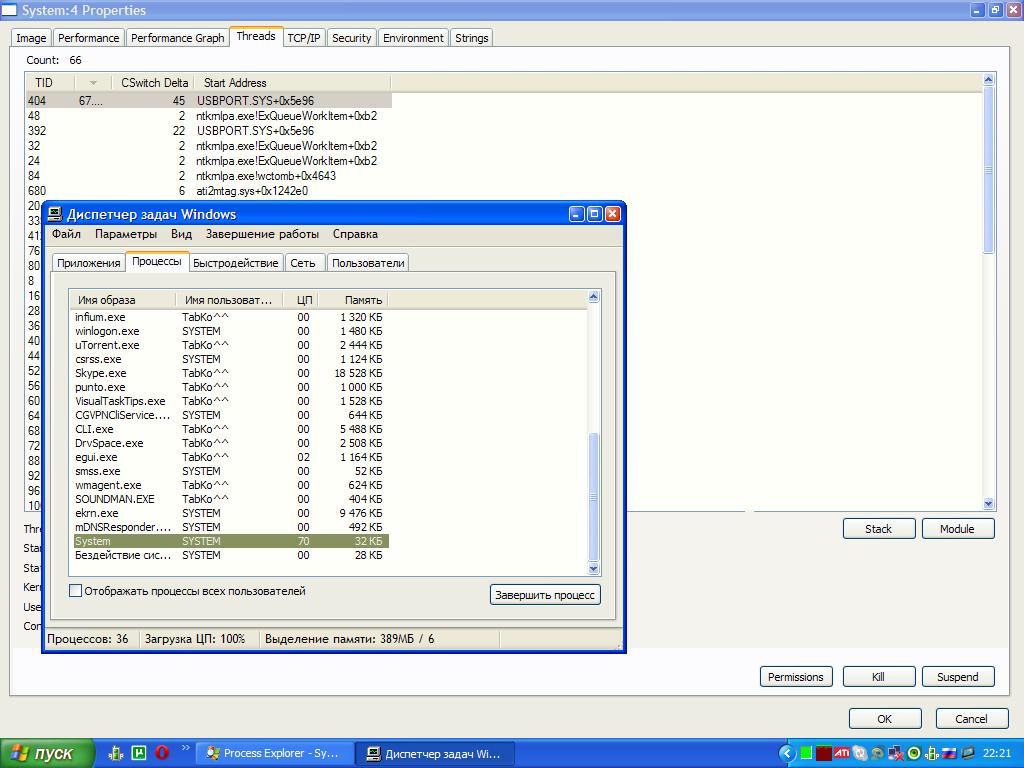Select Skype.exe process row
The height and width of the screenshot is (768, 1024).
click(229, 373)
